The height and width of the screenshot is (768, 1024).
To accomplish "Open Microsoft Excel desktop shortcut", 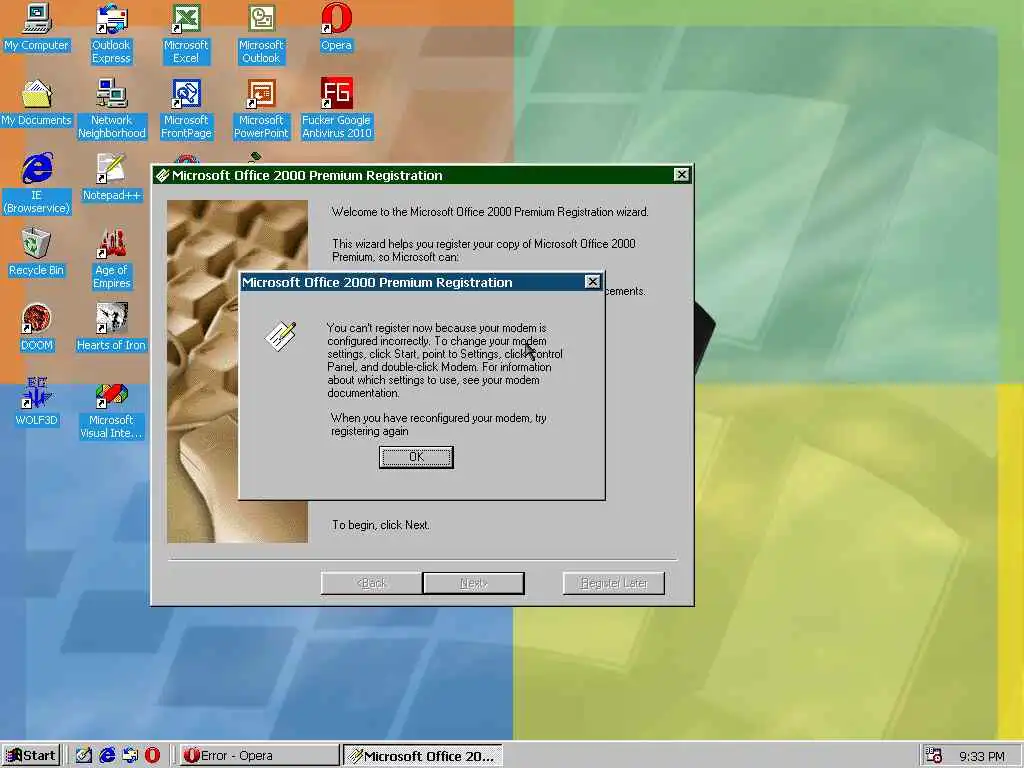I will click(186, 34).
